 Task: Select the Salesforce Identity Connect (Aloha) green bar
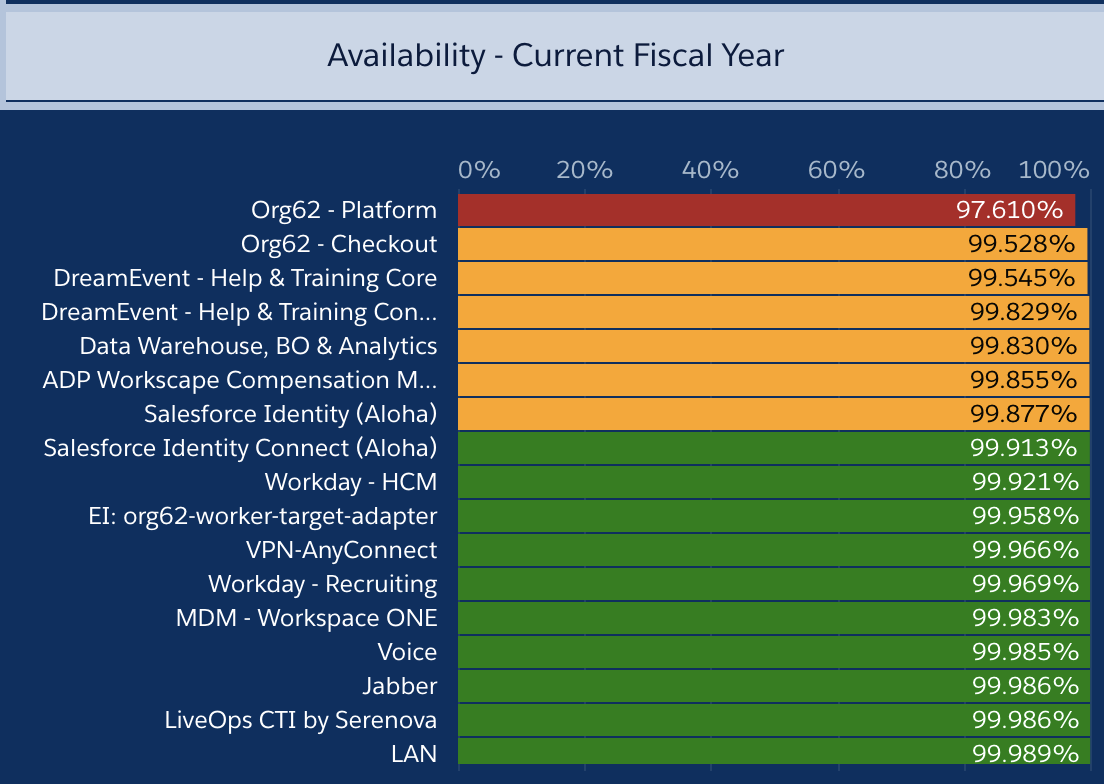point(774,448)
